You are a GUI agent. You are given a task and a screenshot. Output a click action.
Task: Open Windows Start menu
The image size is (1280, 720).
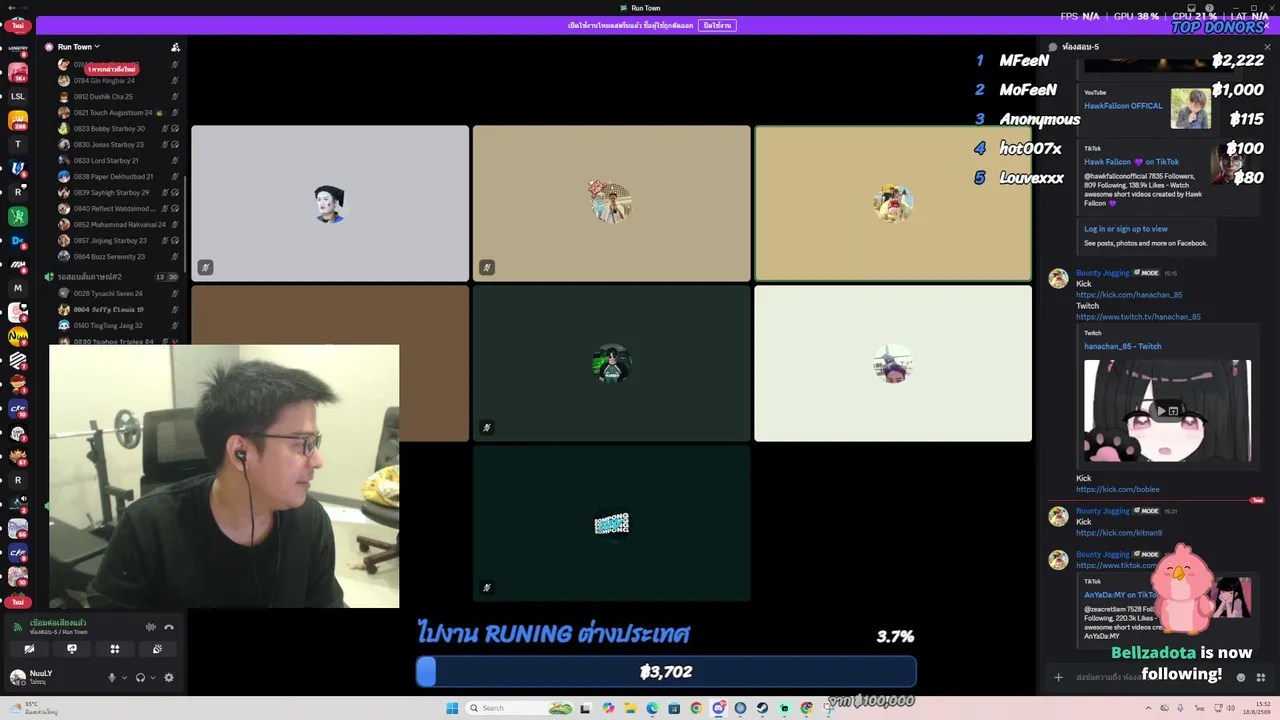(452, 708)
